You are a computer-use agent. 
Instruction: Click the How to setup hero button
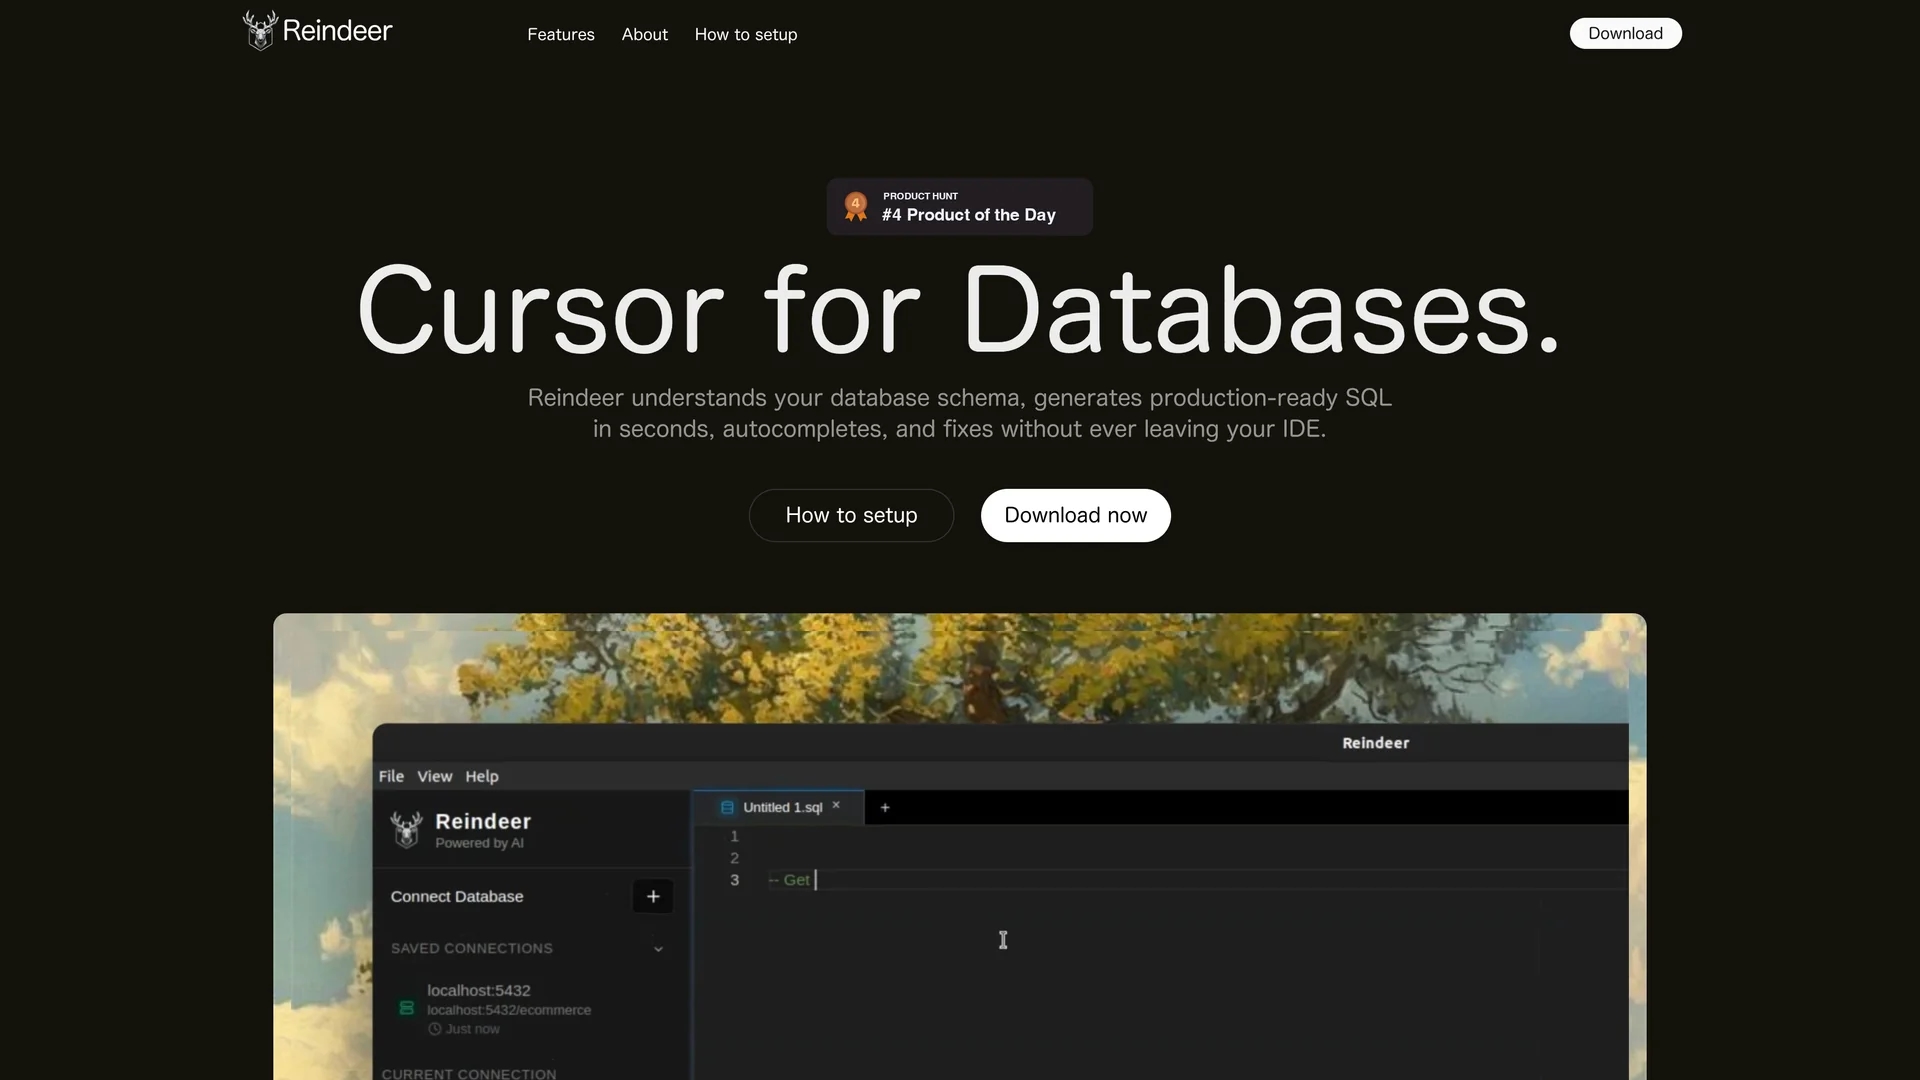point(851,515)
